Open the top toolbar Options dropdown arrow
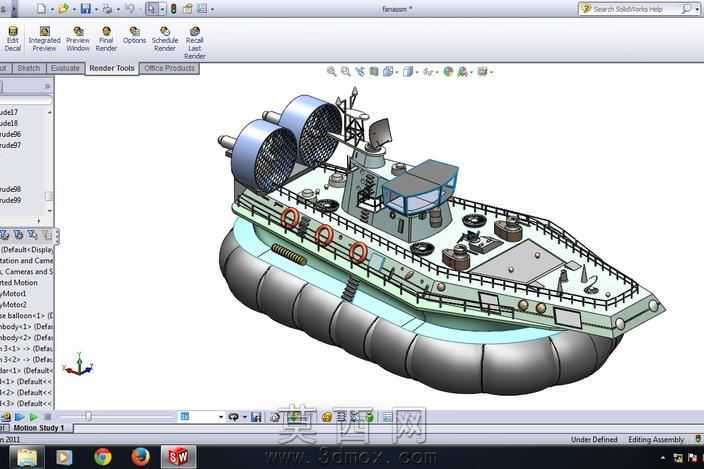 point(212,9)
